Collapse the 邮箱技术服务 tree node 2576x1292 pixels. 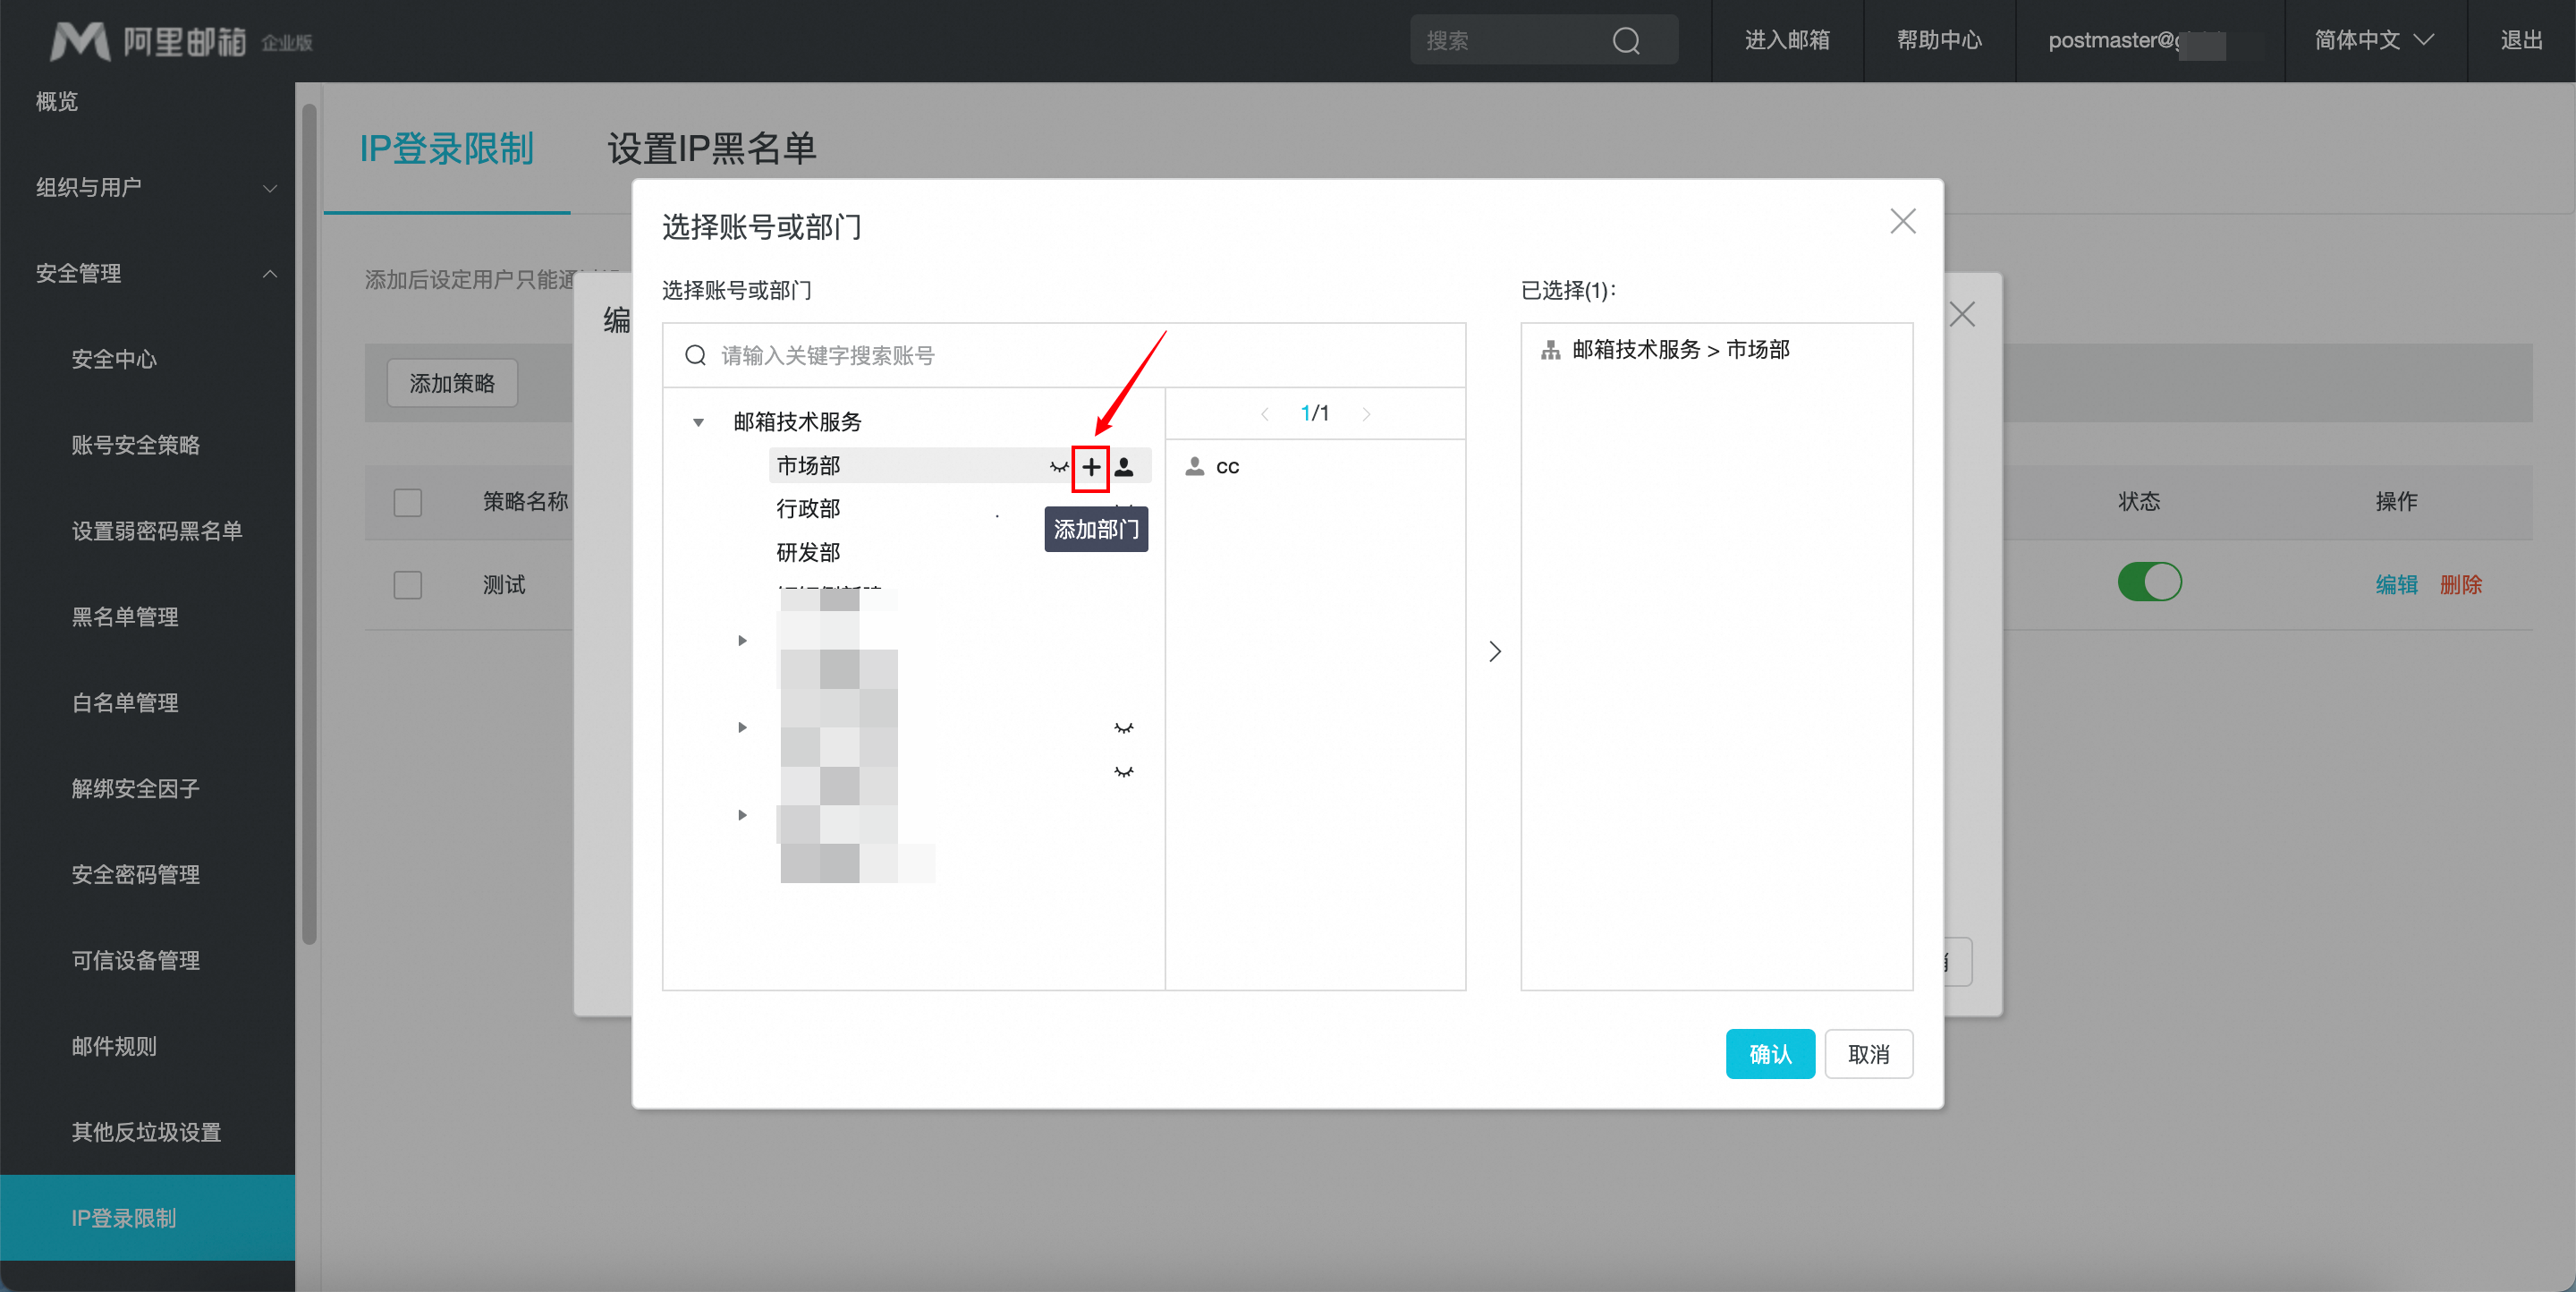point(698,422)
